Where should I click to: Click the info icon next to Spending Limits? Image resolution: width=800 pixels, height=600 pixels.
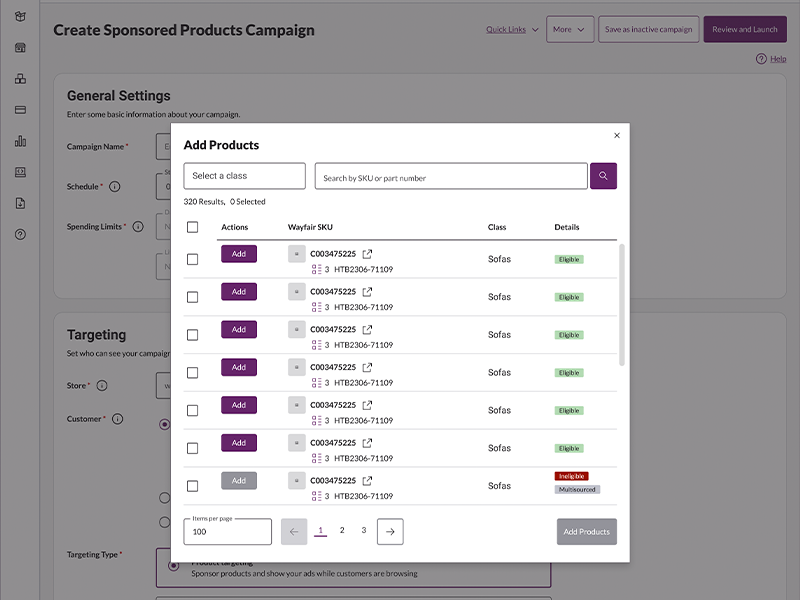[x=138, y=227]
